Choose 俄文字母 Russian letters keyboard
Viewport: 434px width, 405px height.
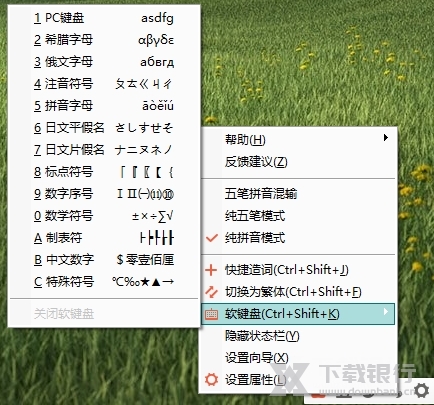[x=104, y=62]
